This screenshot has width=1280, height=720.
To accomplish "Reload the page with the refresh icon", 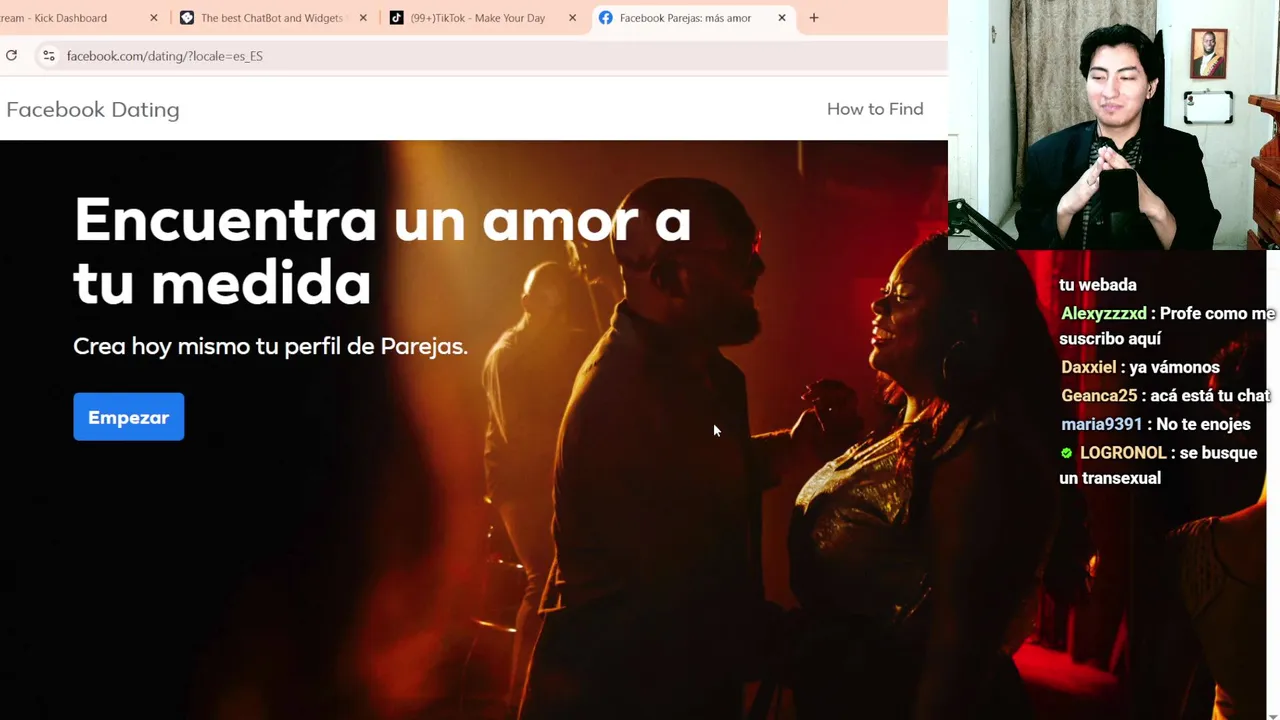I will point(12,56).
